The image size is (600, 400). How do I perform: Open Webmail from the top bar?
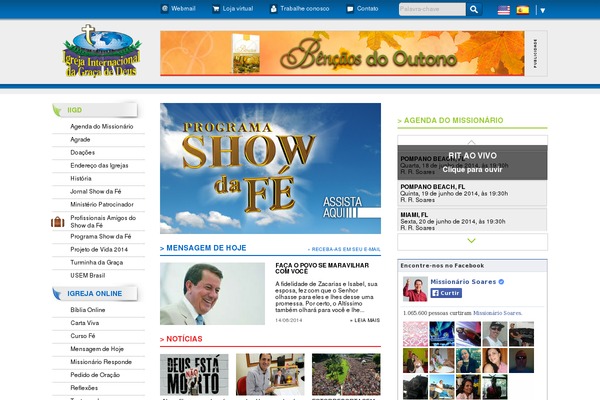coord(183,8)
